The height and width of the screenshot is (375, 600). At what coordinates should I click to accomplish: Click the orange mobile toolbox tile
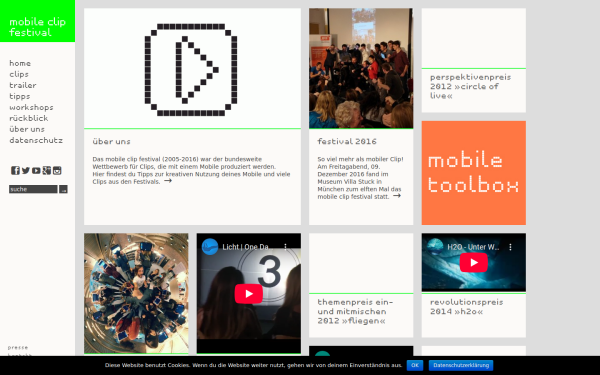(x=474, y=173)
